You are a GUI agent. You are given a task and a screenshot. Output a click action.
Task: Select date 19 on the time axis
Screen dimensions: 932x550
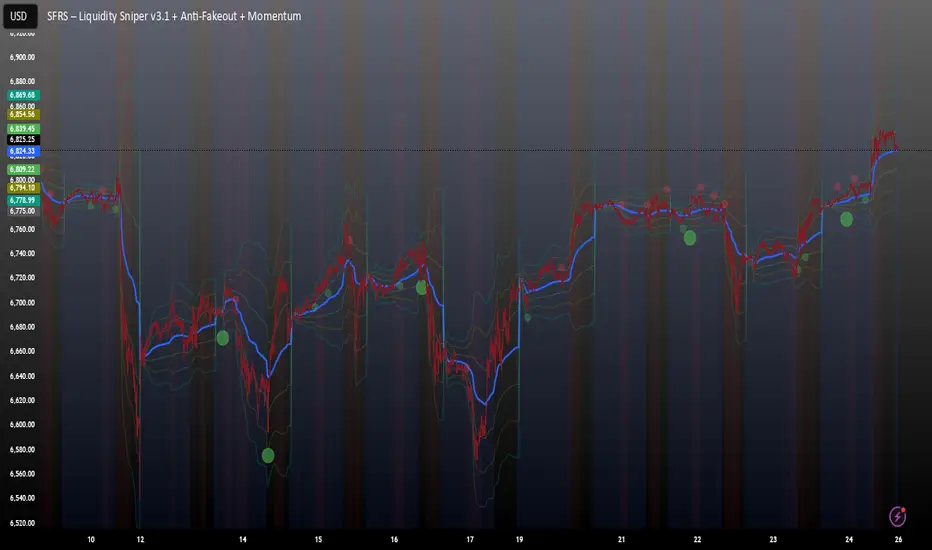point(519,539)
